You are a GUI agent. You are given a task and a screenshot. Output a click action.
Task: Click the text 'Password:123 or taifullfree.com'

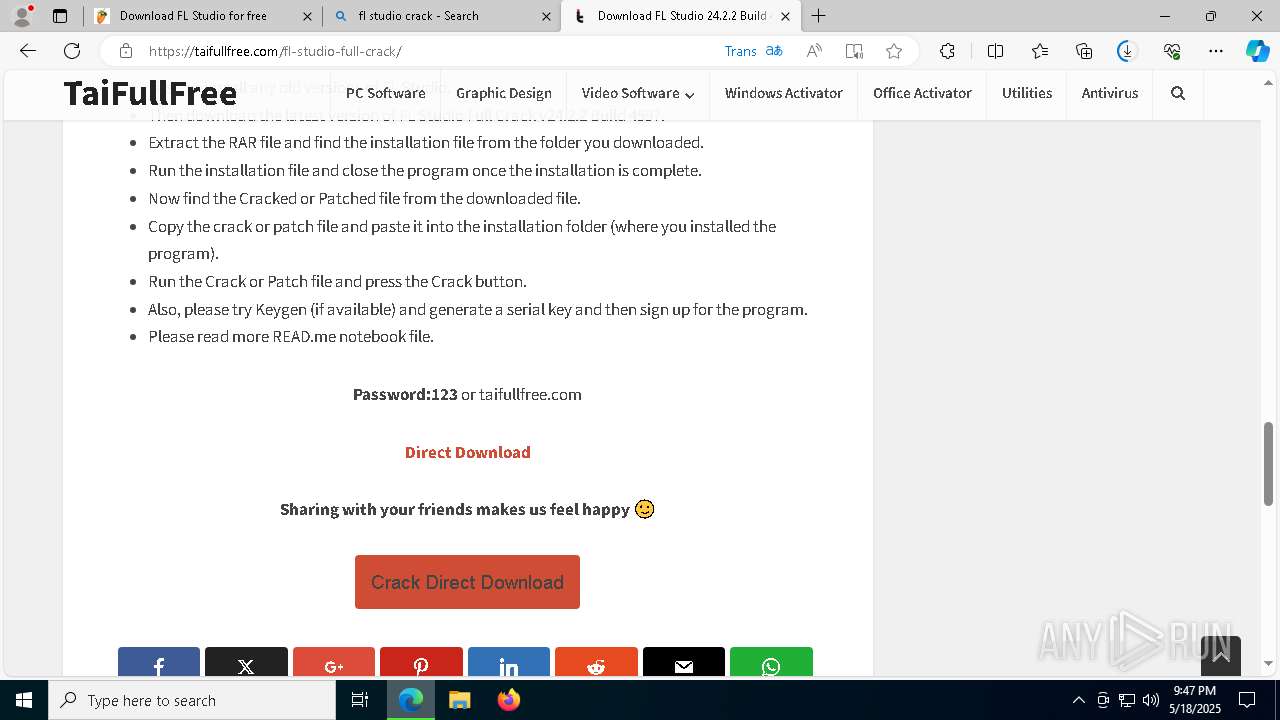point(467,394)
